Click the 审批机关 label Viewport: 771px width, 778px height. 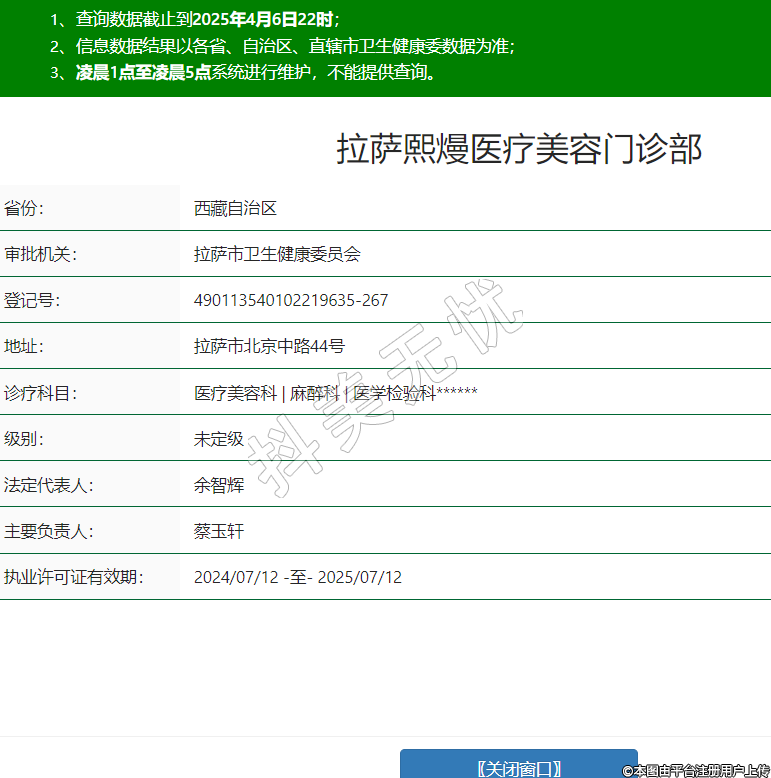40,254
